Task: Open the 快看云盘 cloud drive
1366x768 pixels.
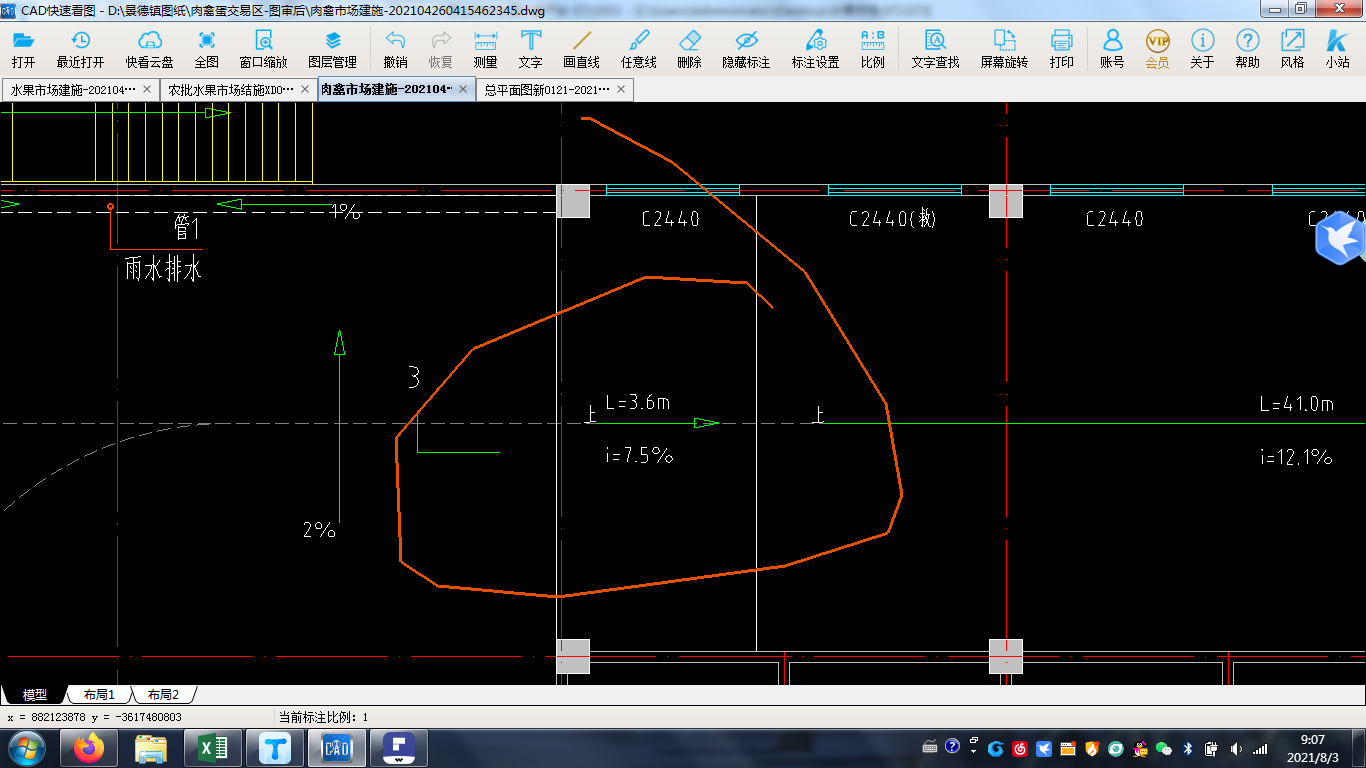Action: [149, 48]
